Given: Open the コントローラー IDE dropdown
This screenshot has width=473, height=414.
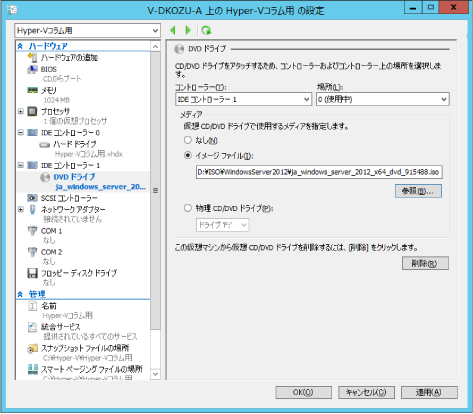Looking at the screenshot, I should [x=243, y=99].
